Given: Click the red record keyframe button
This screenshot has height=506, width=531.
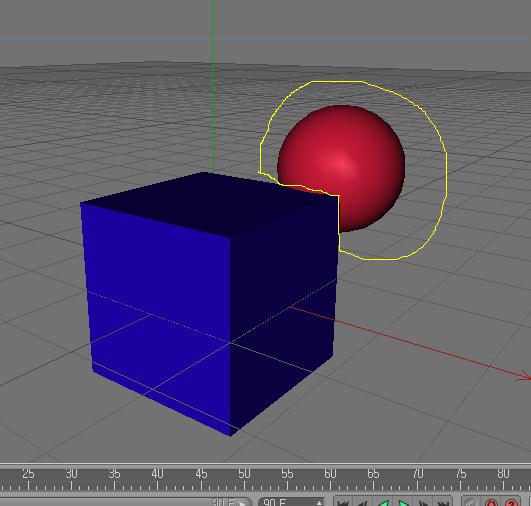Looking at the screenshot, I should pos(491,503).
